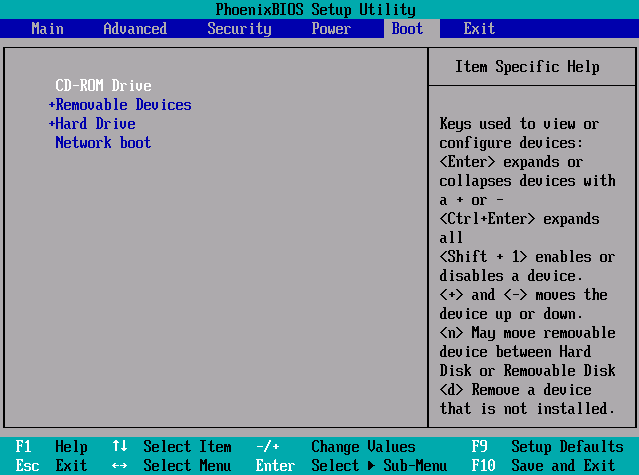The height and width of the screenshot is (475, 639).
Task: Select the Network boot entry
Action: 103,143
